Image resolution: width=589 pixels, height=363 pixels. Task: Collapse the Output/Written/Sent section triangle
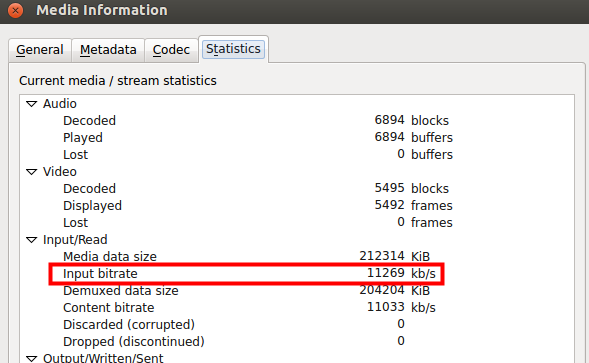[x=32, y=358]
